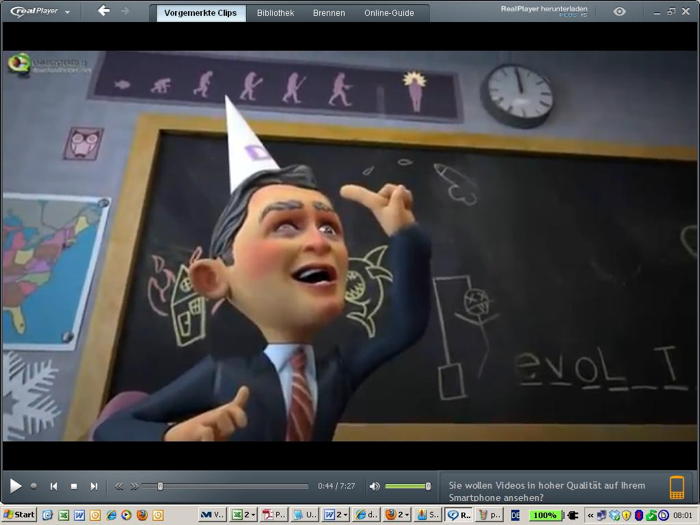Viewport: 700px width, 525px height.
Task: Toggle the eye view-mode icon
Action: tap(619, 12)
